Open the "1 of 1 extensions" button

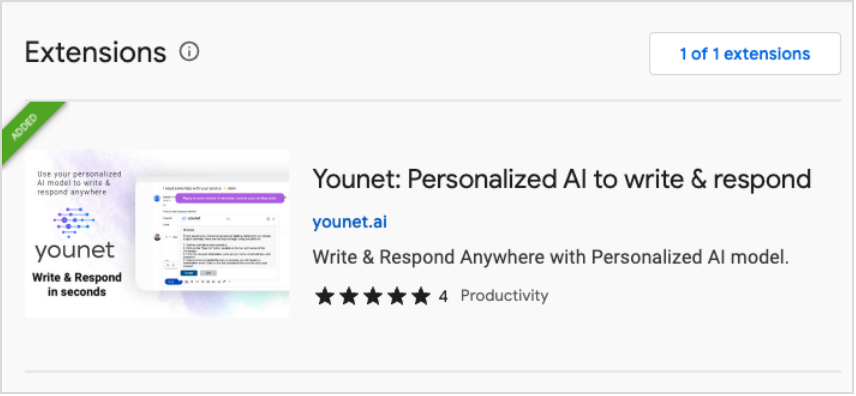pyautogui.click(x=745, y=54)
